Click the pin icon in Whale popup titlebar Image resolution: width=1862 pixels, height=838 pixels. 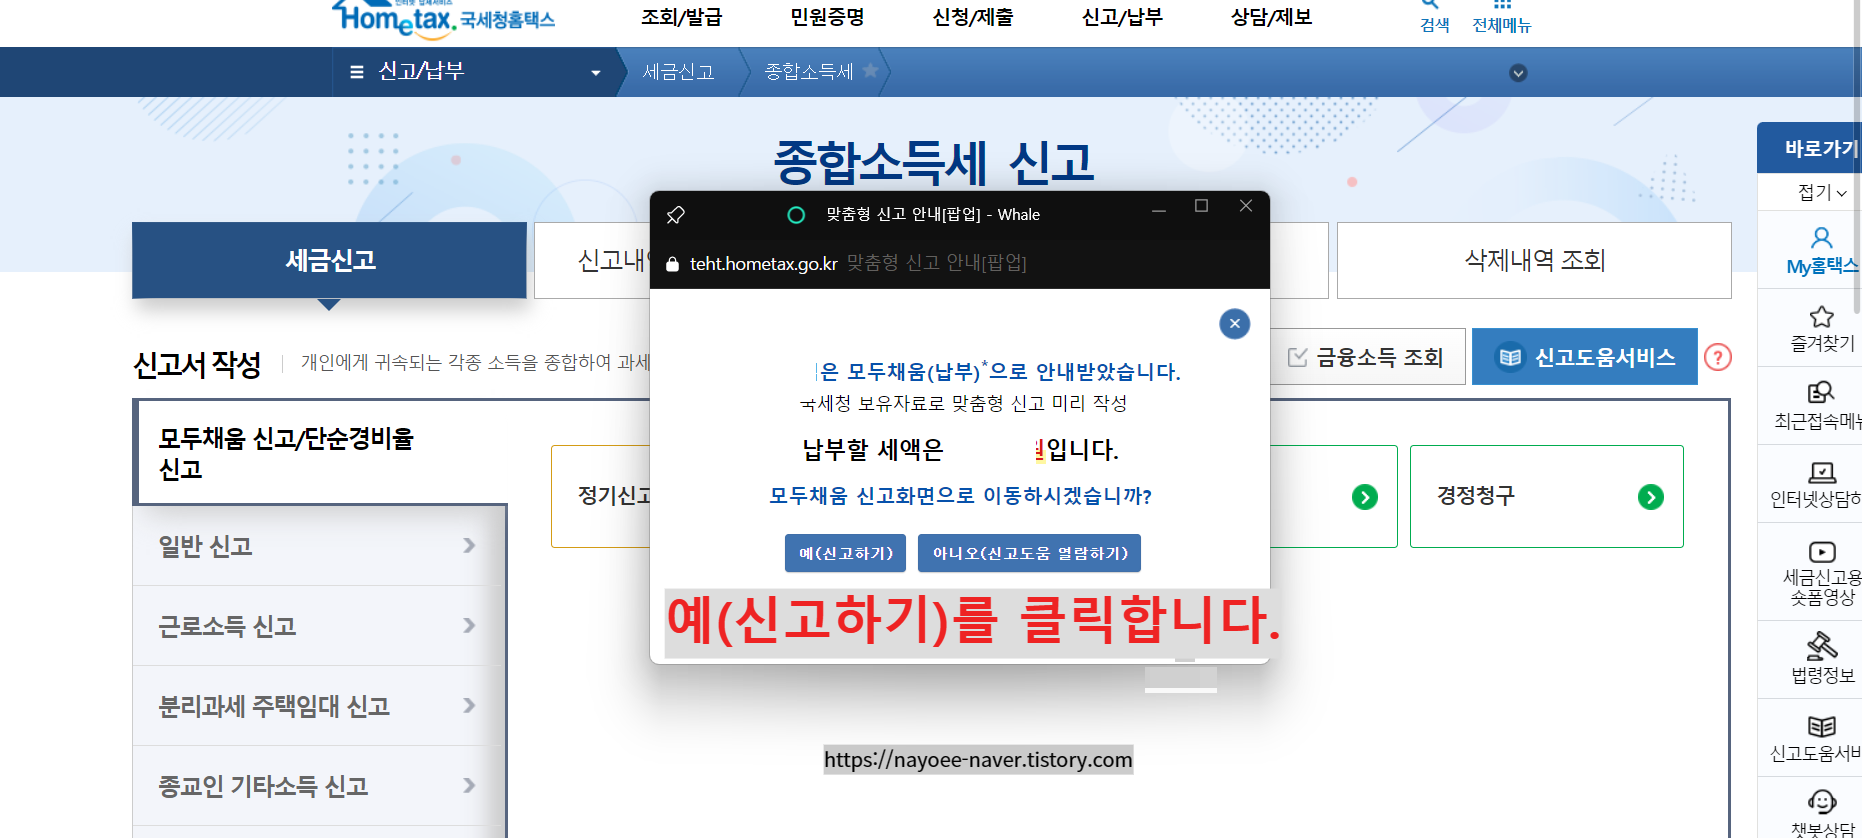tap(676, 214)
